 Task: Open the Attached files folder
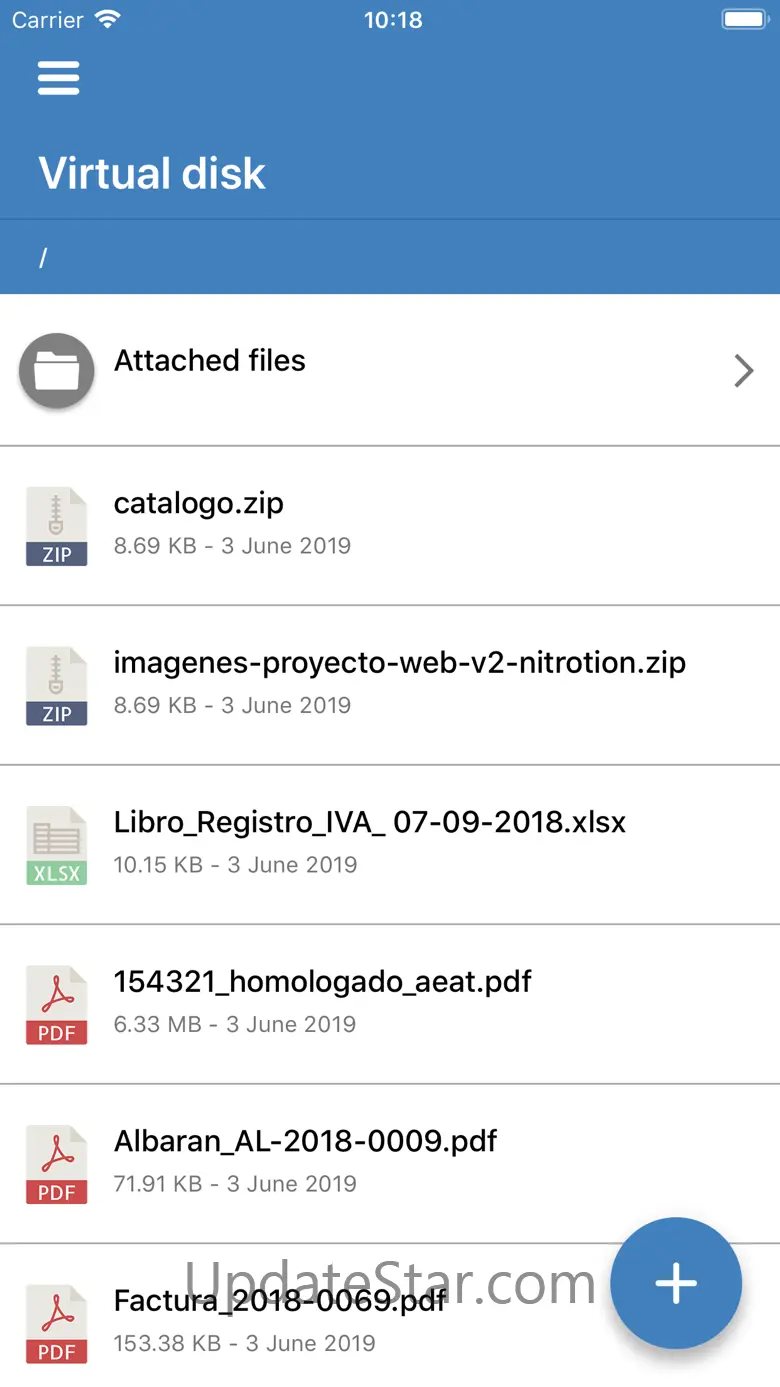tap(210, 361)
